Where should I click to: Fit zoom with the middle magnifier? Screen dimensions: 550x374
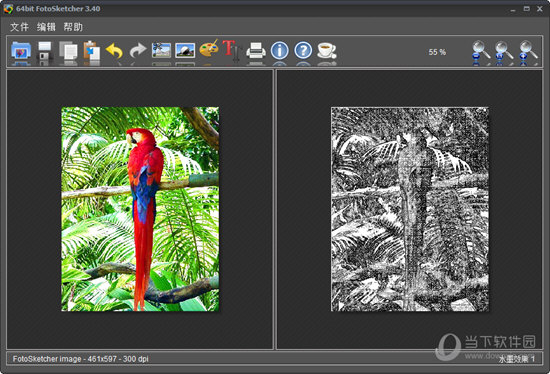click(504, 52)
